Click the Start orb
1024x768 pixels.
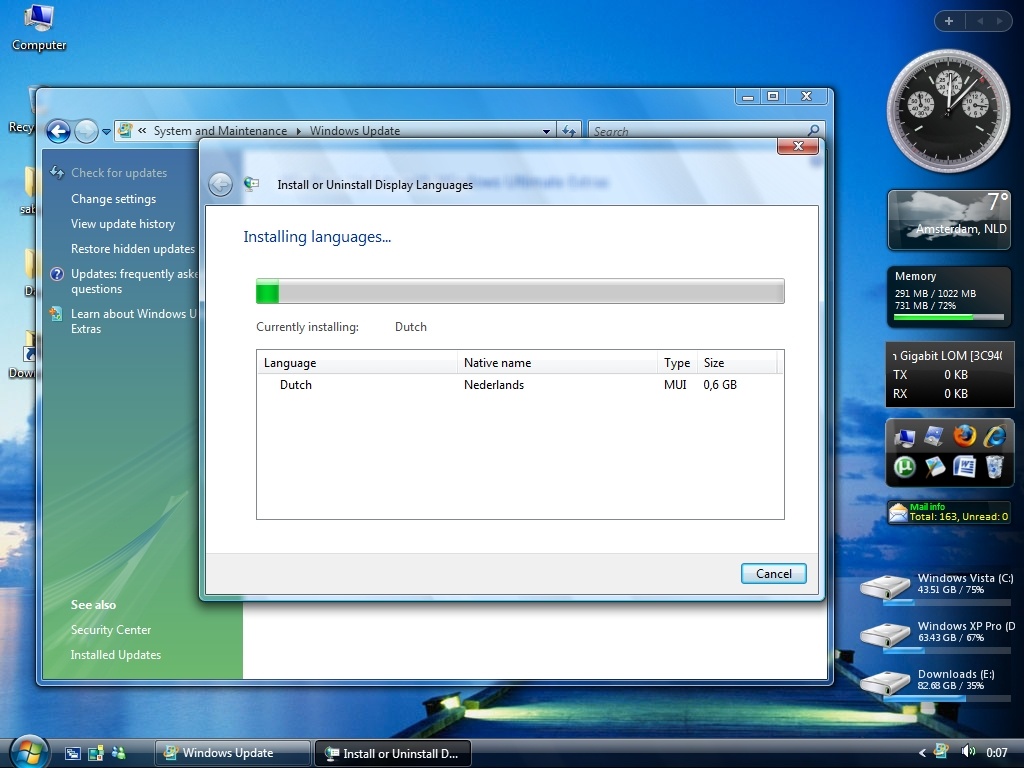(x=29, y=751)
